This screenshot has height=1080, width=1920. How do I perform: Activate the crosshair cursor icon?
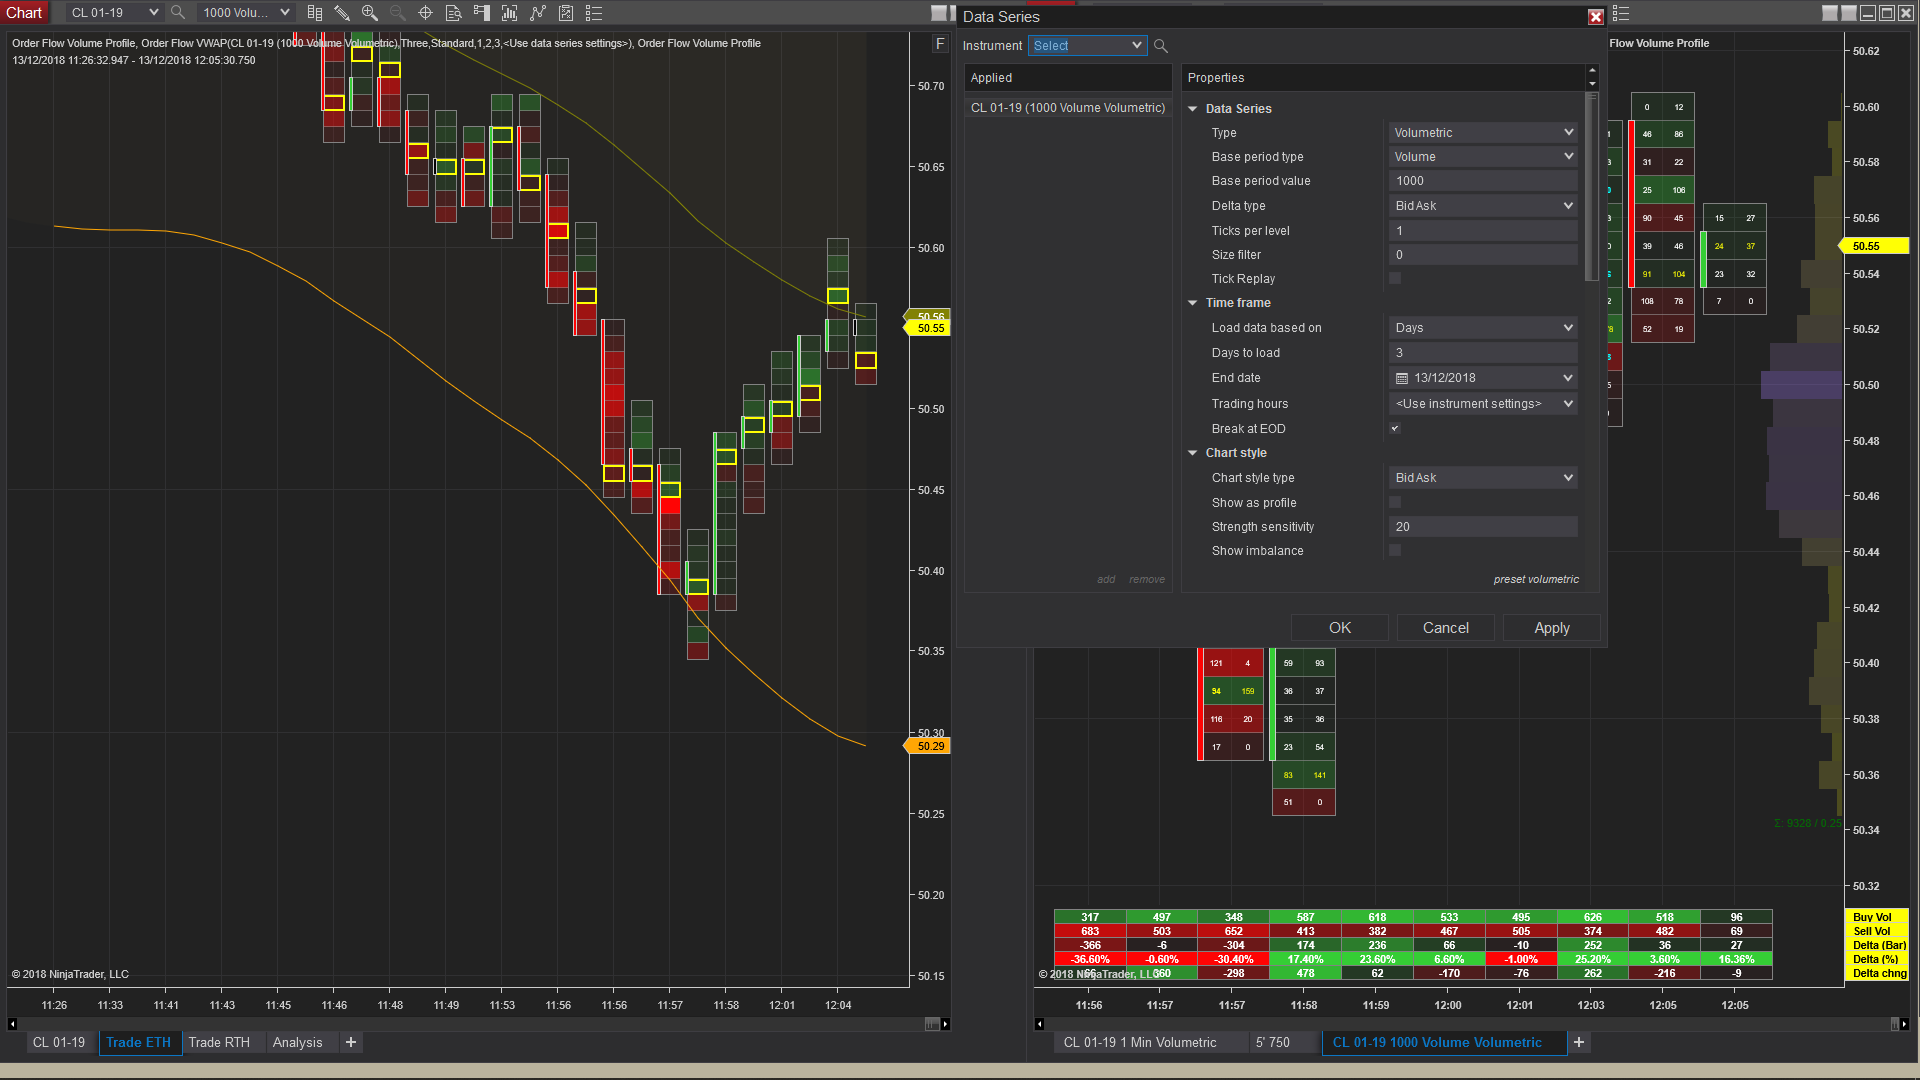(x=425, y=13)
